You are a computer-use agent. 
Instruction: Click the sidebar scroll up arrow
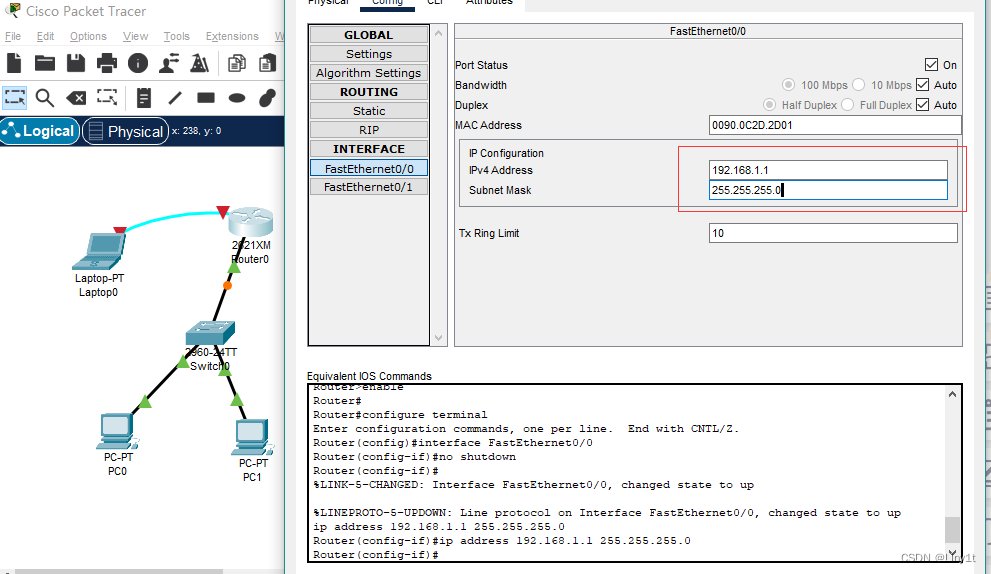click(x=439, y=33)
